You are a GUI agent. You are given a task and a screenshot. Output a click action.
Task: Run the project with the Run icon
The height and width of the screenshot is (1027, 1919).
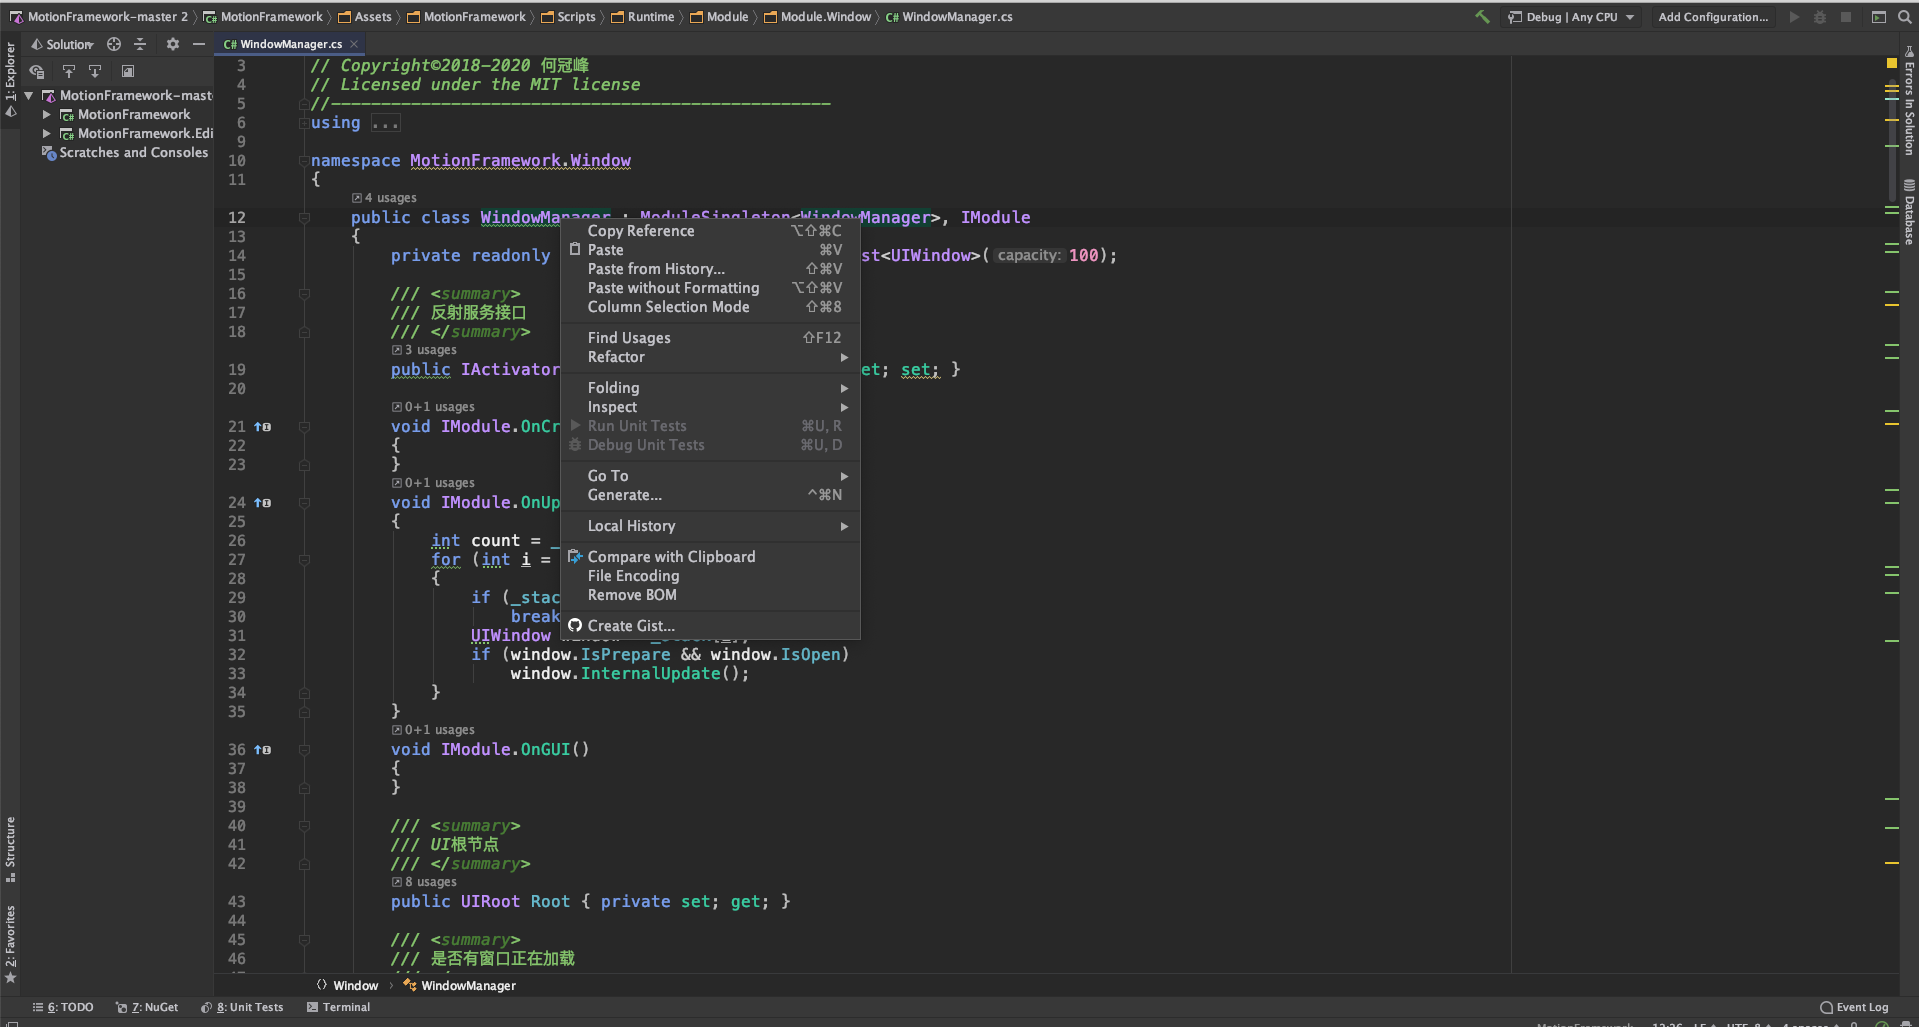point(1793,17)
